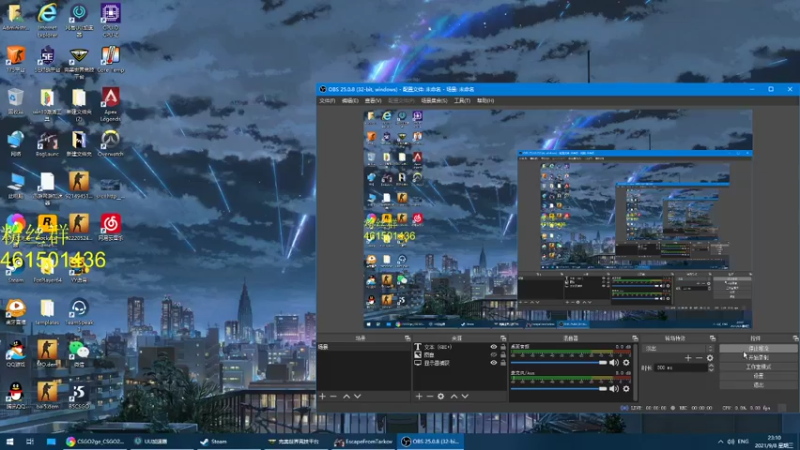Add a new source with plus icon
Screen dimensions: 800x450
tap(419, 396)
